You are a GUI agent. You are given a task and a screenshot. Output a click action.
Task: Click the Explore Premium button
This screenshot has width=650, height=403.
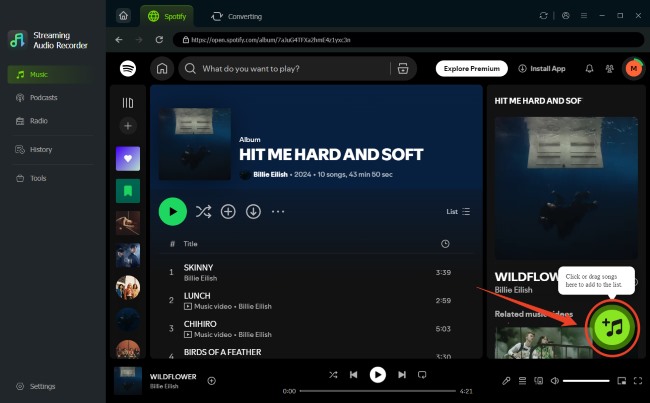click(471, 68)
